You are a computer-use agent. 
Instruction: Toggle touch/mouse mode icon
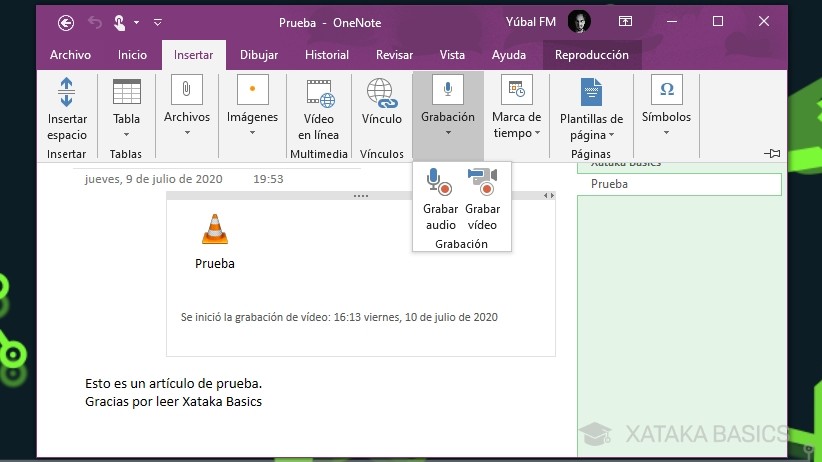tap(120, 23)
